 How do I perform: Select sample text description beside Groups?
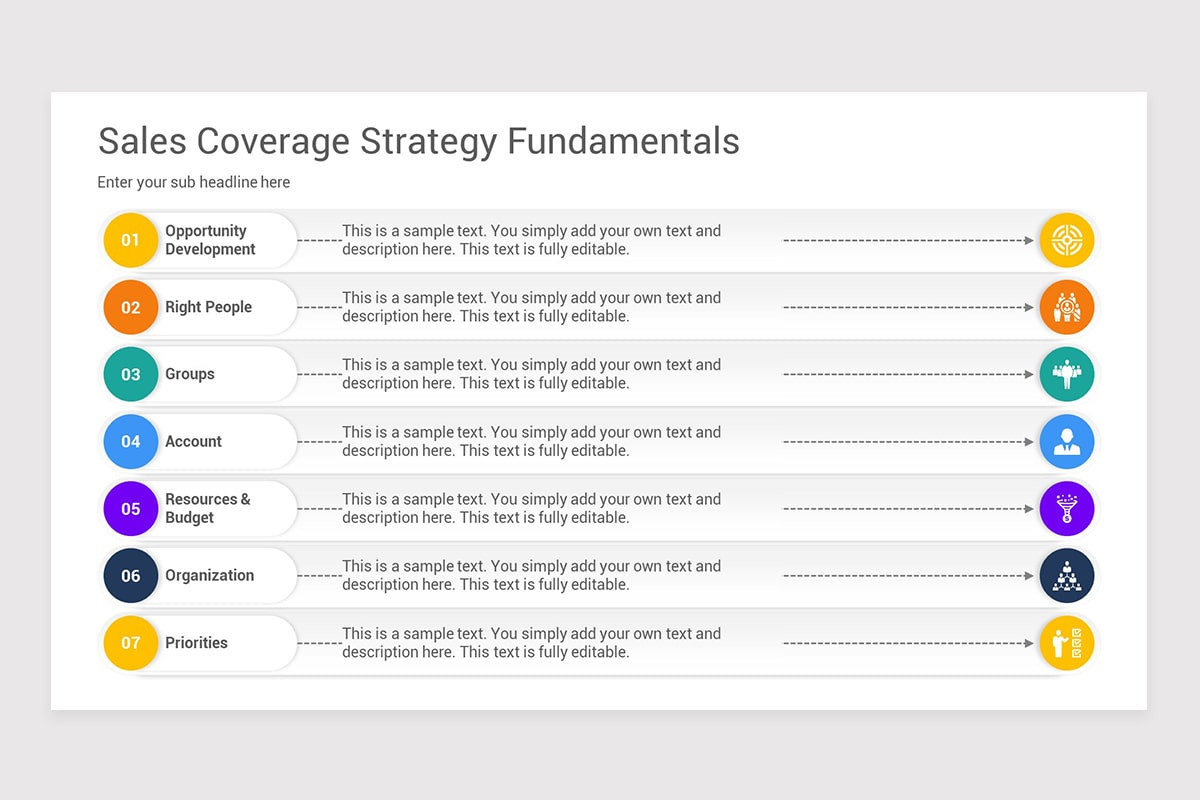(531, 374)
